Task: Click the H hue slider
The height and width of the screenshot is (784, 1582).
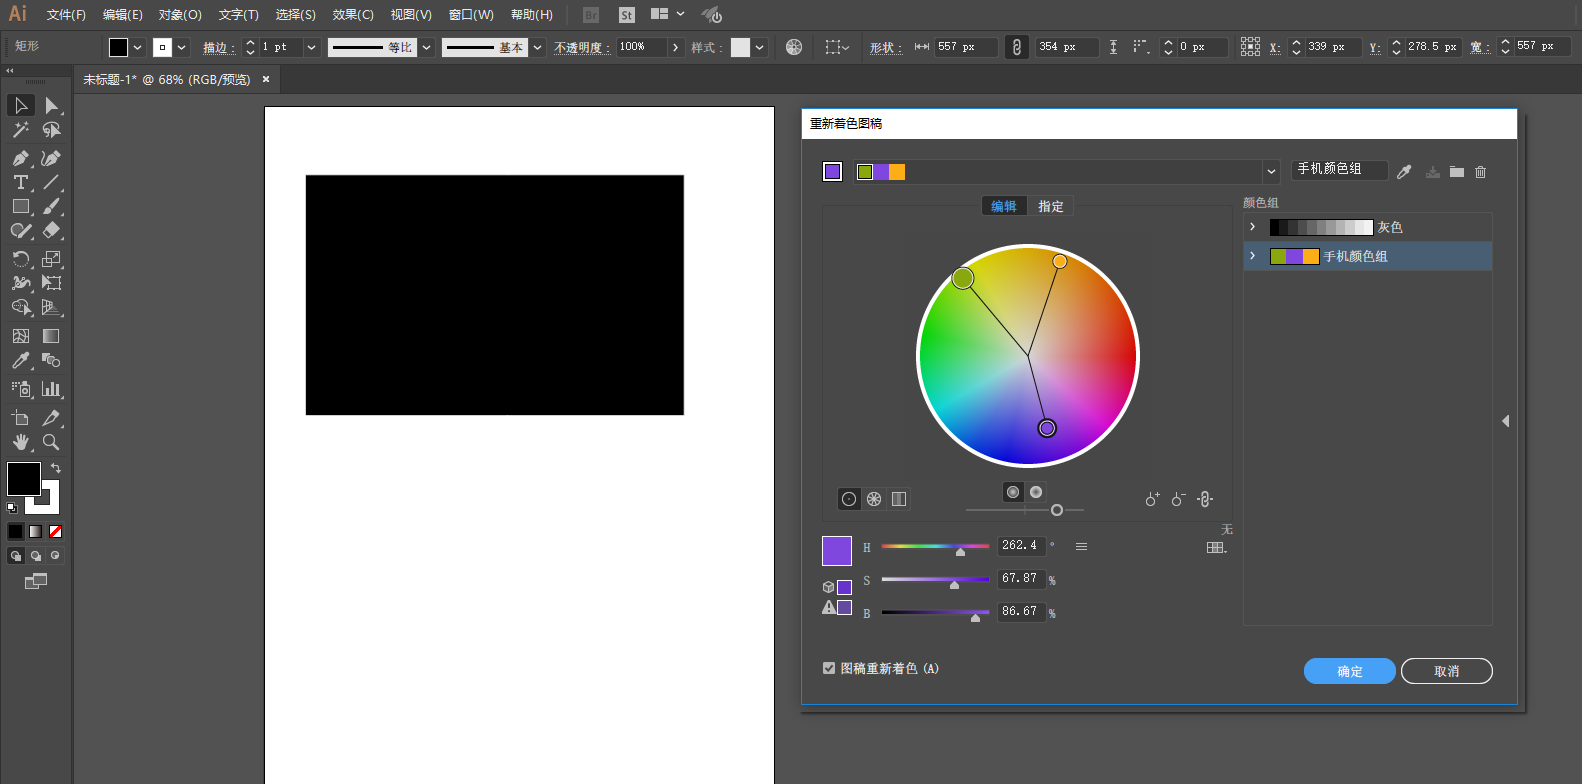Action: point(935,547)
